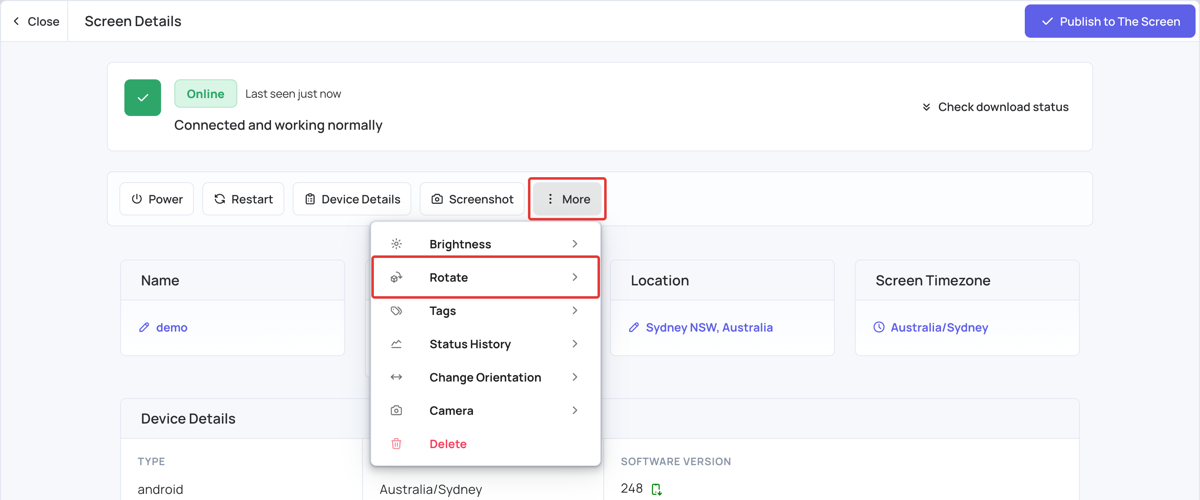
Task: Click the rotate icon in menu
Action: [396, 277]
